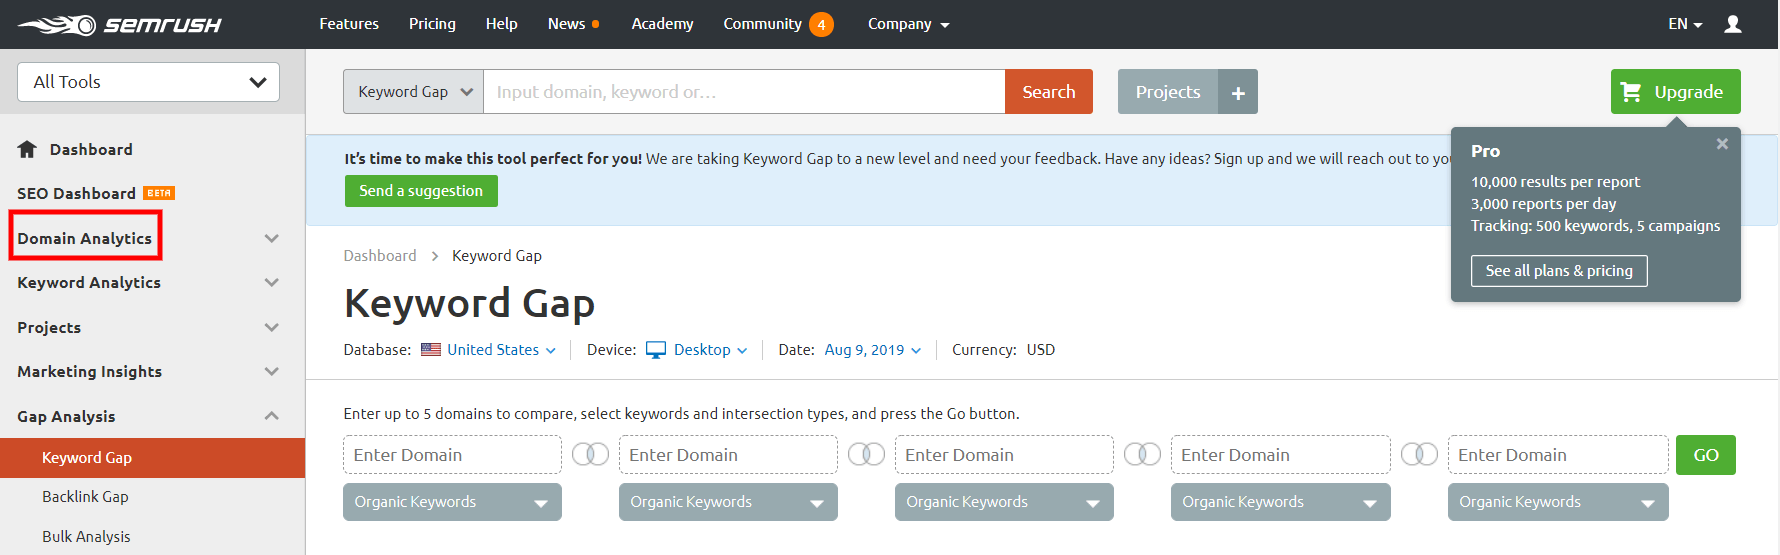The image size is (1780, 555).
Task: Open fourth domain's Organic Keywords dropdown
Action: coord(1280,502)
